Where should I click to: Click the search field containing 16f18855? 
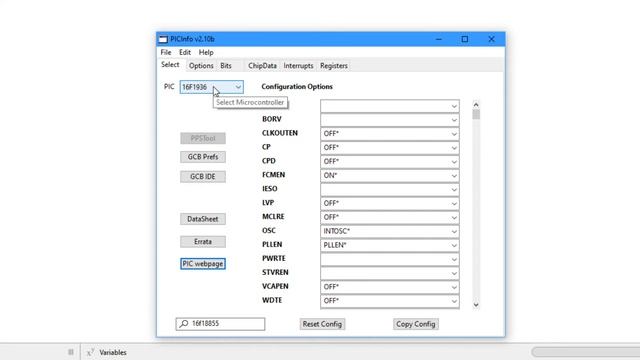220,324
